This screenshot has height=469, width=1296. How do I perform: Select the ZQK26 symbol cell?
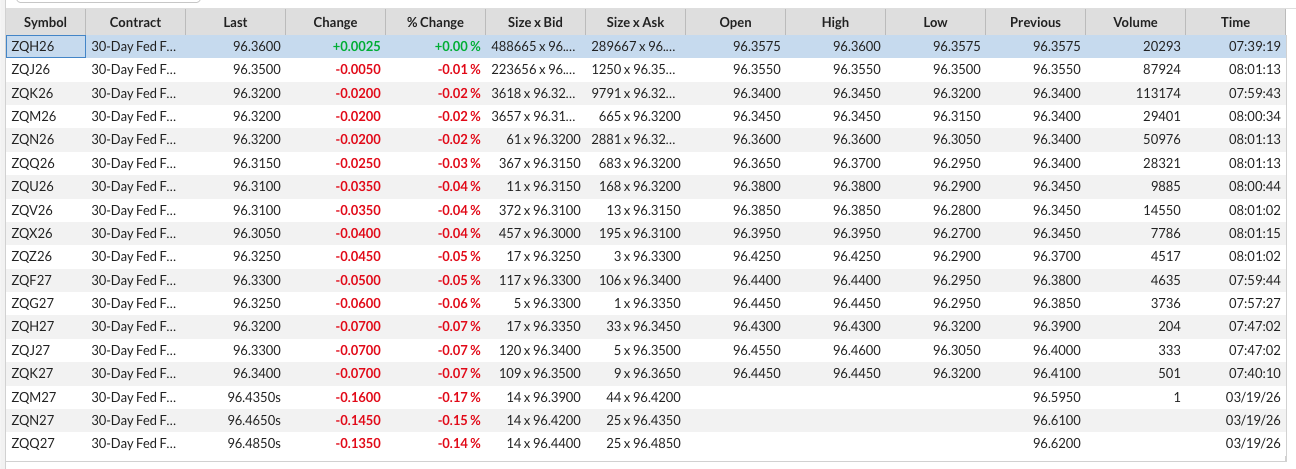31,93
